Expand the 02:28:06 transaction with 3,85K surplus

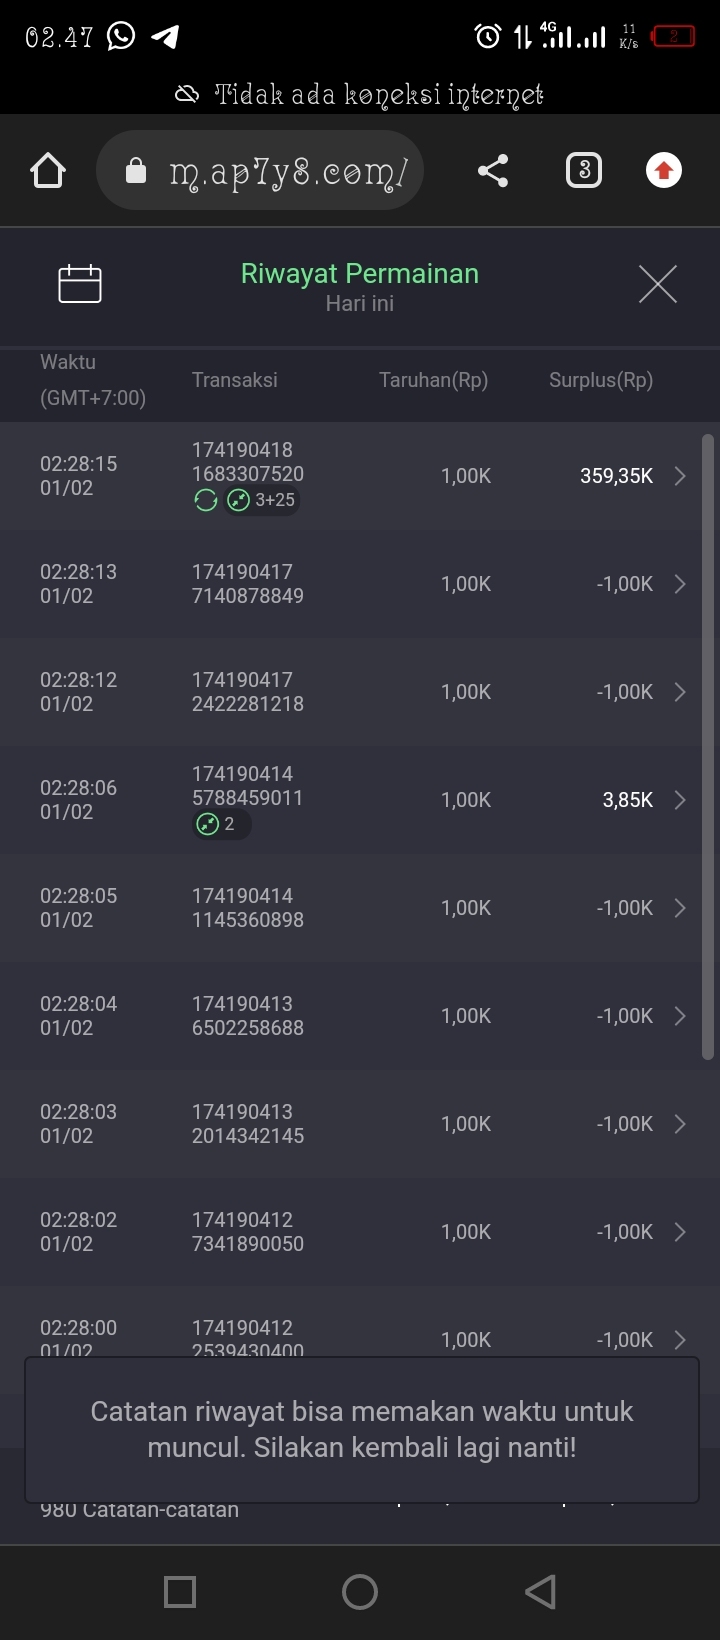pos(680,800)
